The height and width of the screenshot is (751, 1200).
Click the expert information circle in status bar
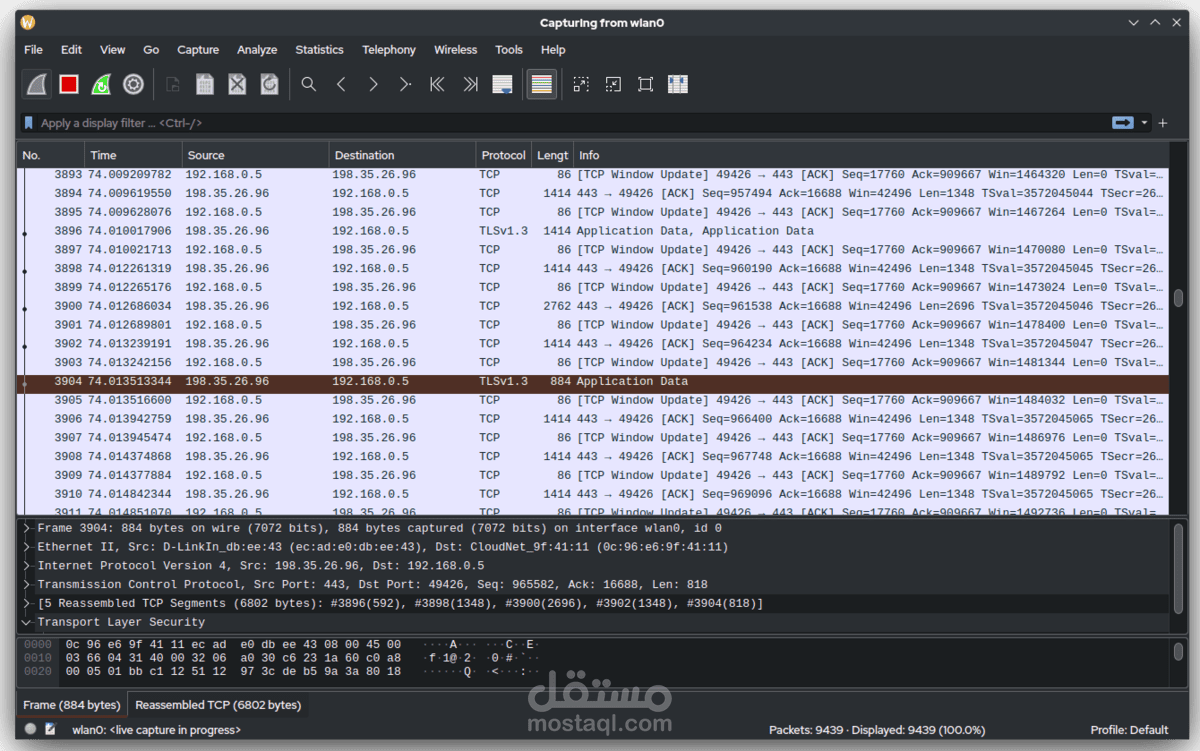(31, 730)
